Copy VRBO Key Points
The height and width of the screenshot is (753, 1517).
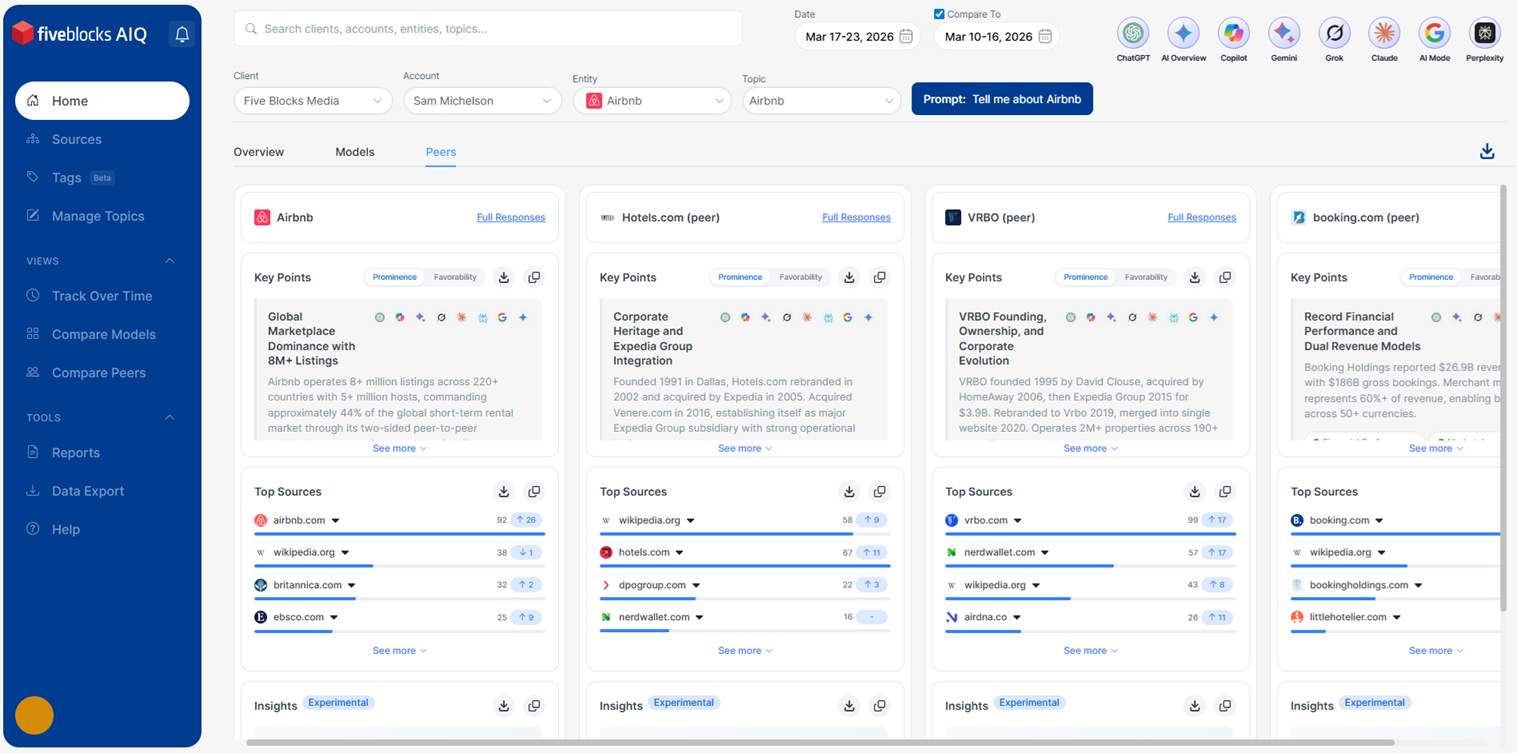tap(1225, 277)
